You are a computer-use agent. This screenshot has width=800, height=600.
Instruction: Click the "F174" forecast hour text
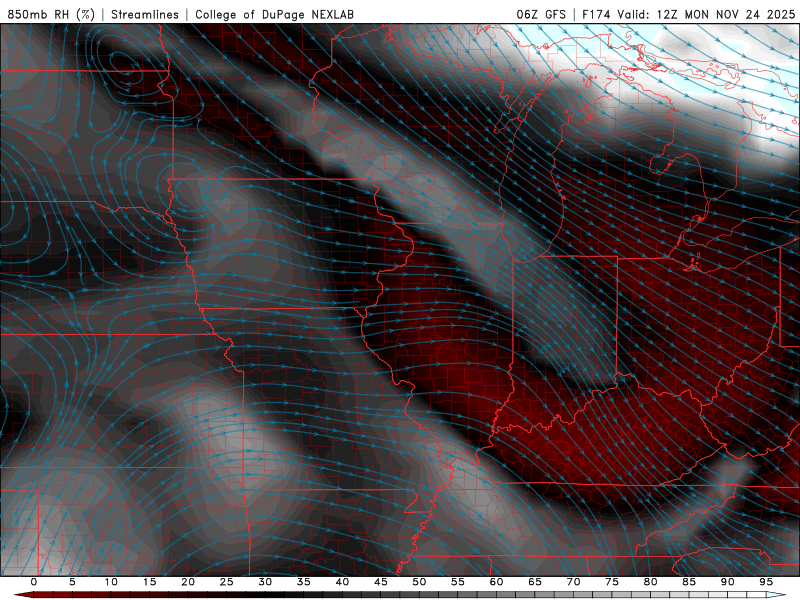tap(596, 14)
